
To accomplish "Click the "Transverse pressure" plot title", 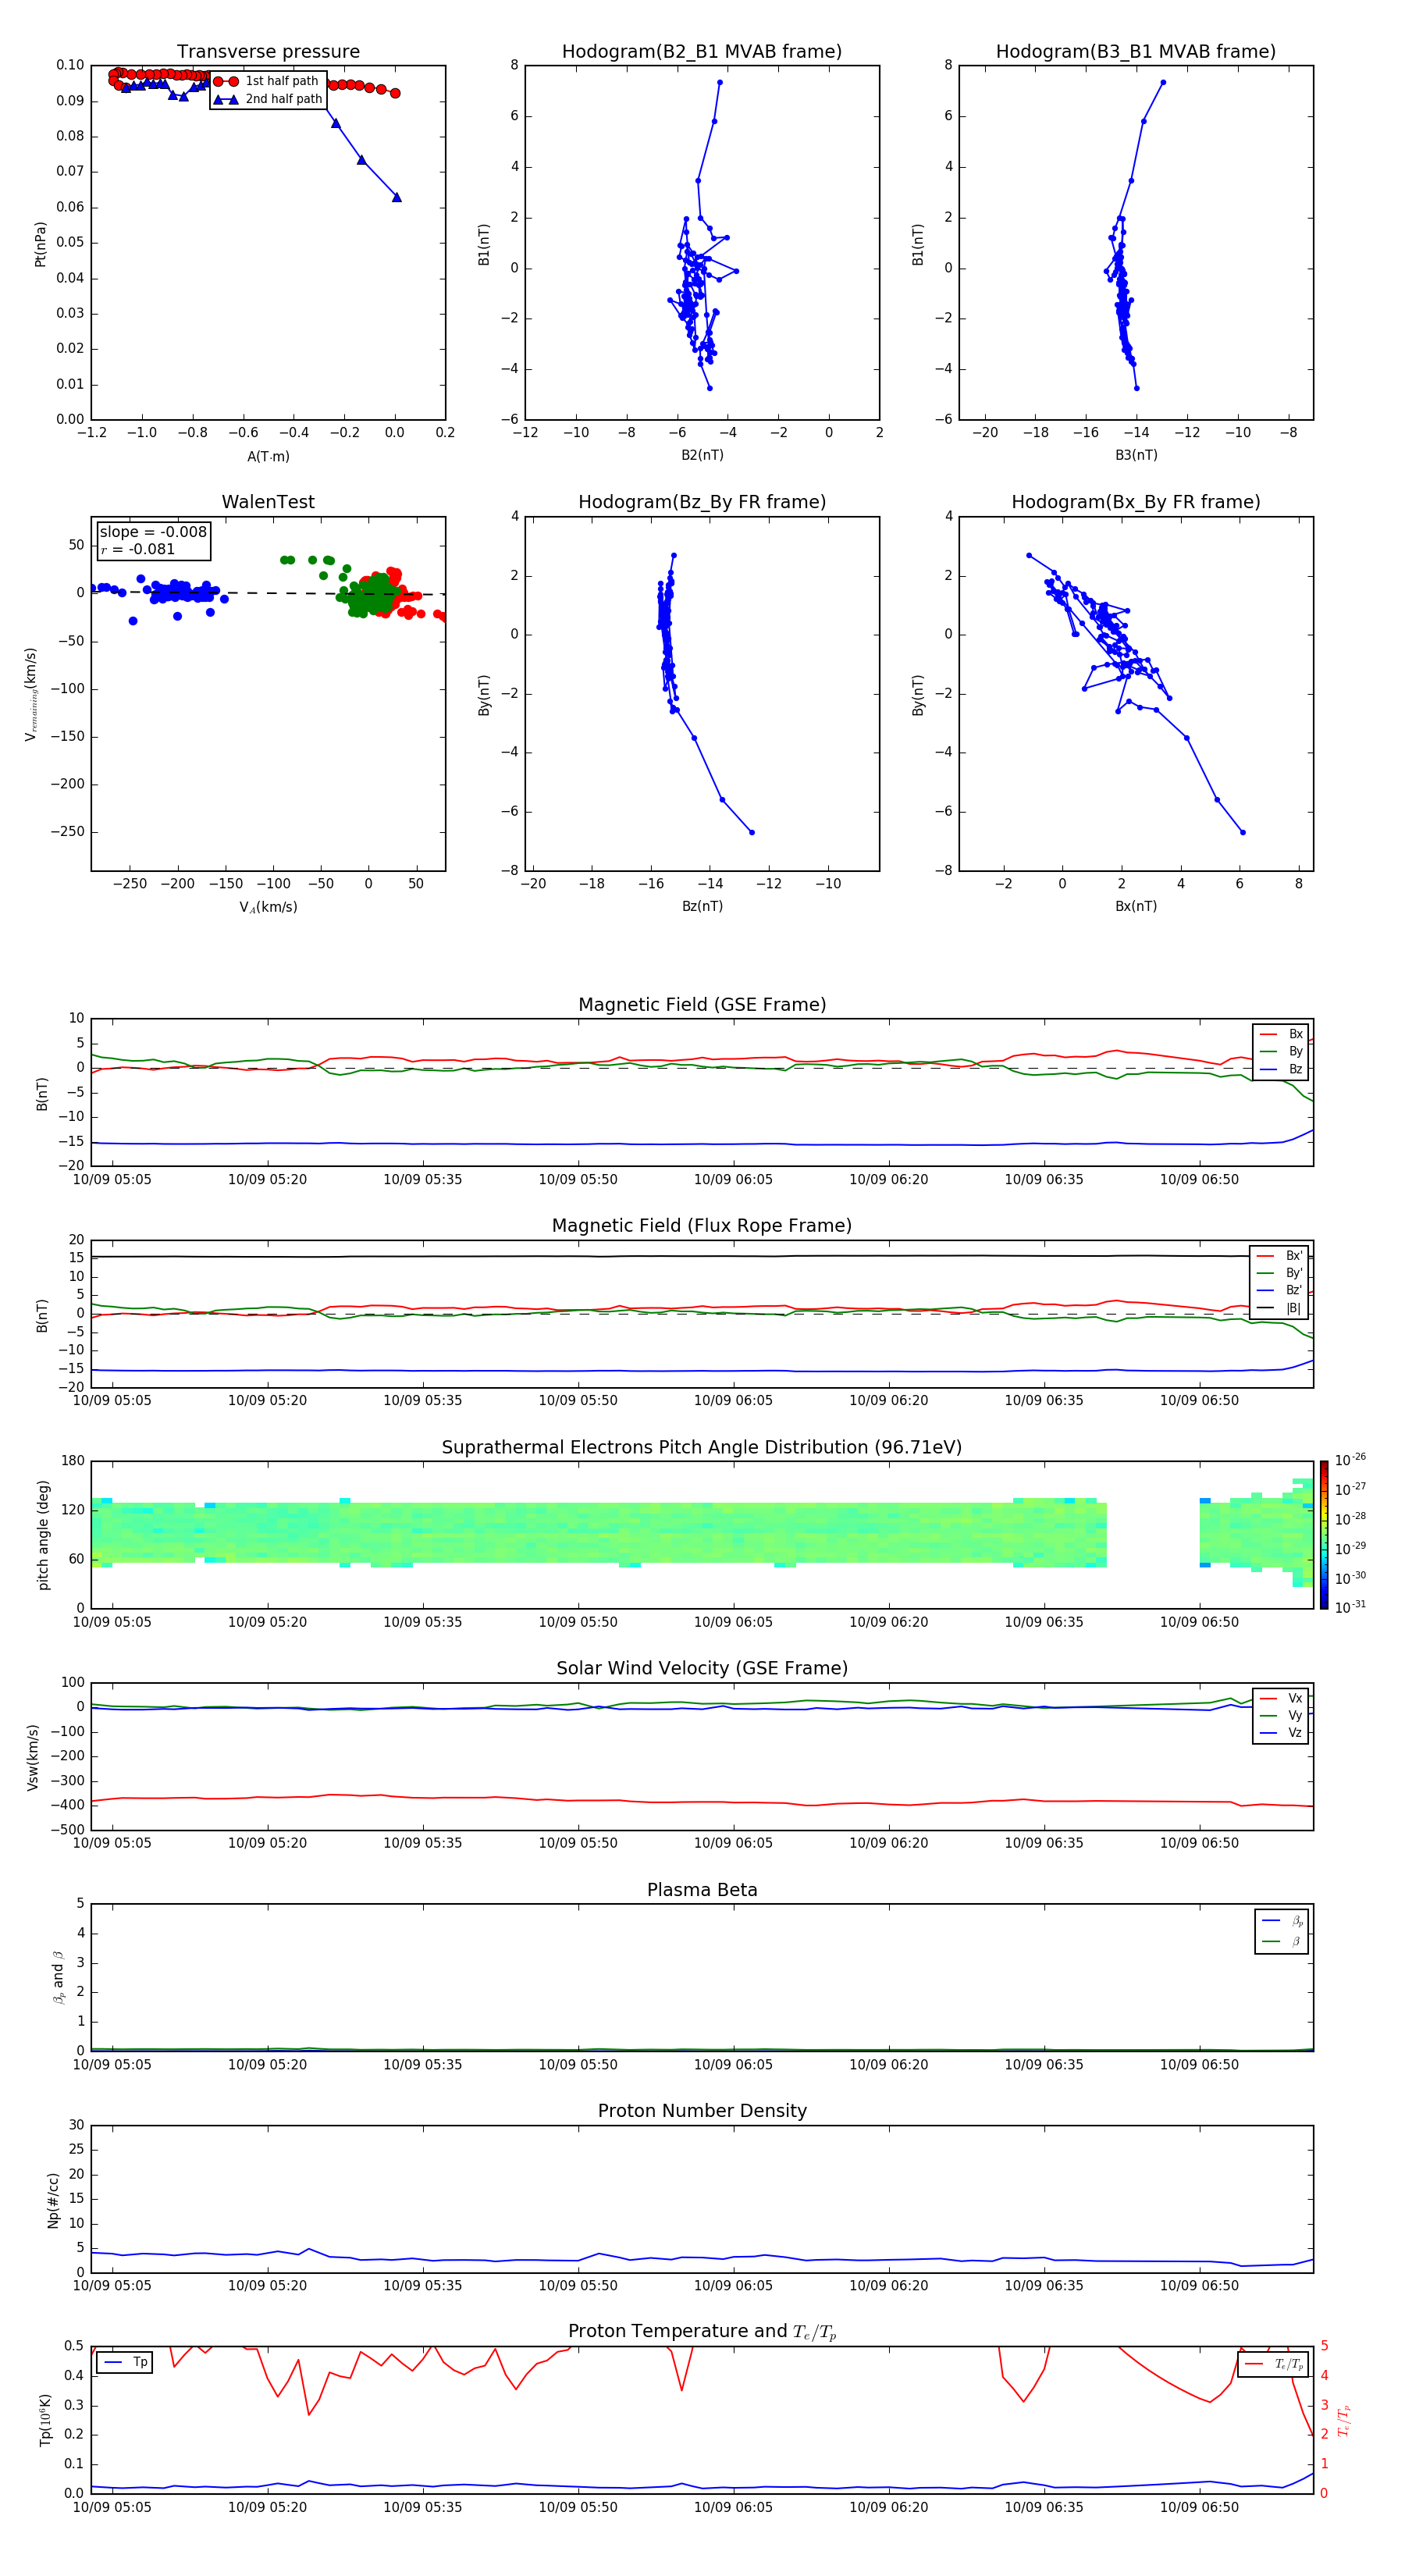I will 268,52.
